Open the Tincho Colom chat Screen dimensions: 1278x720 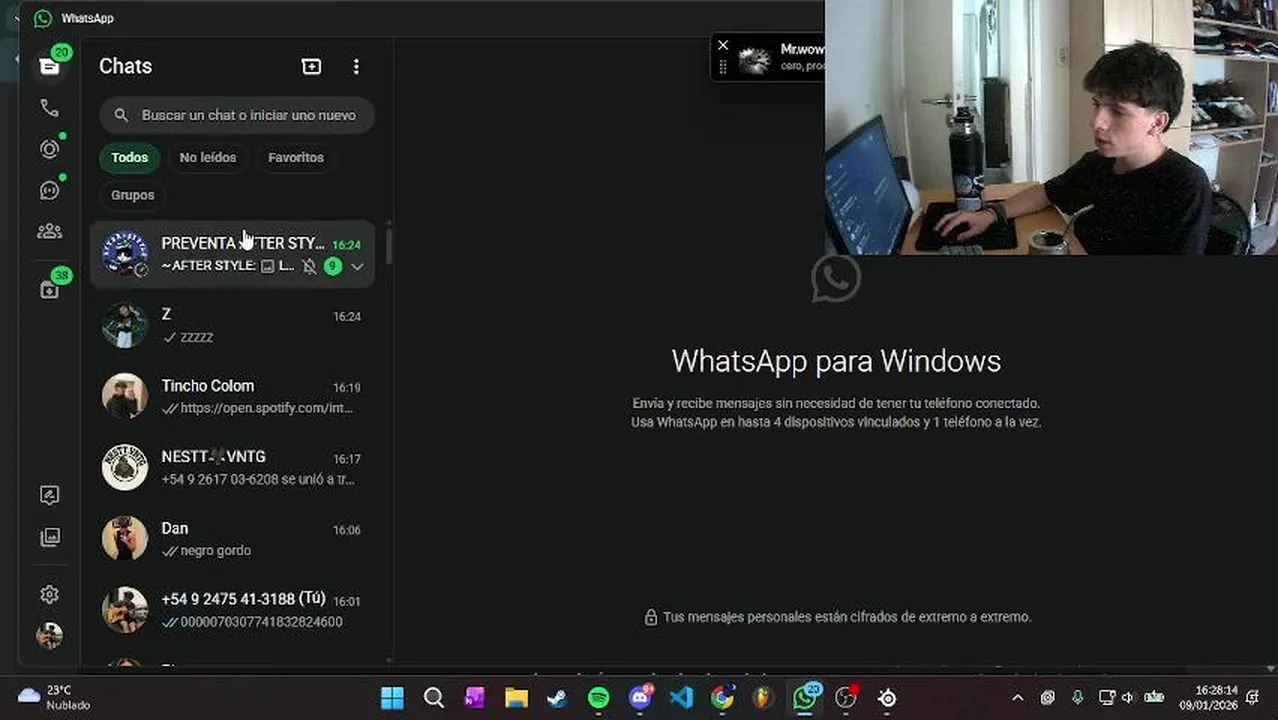click(x=233, y=396)
